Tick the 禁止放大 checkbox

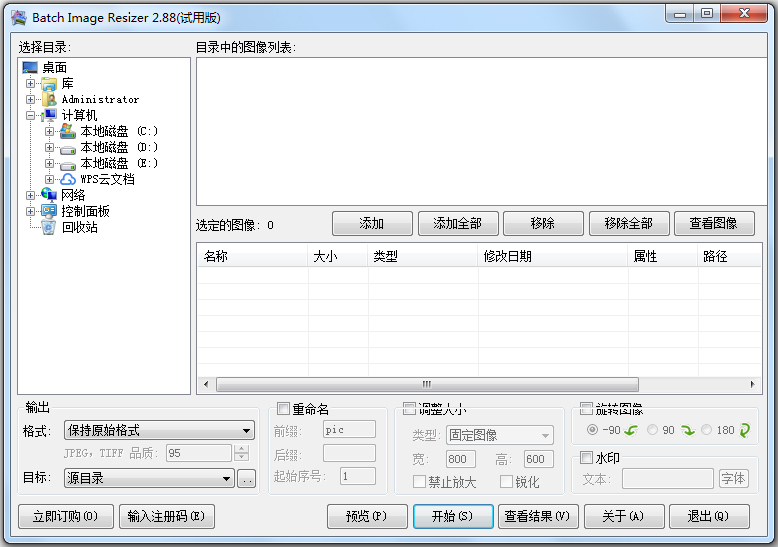(419, 481)
